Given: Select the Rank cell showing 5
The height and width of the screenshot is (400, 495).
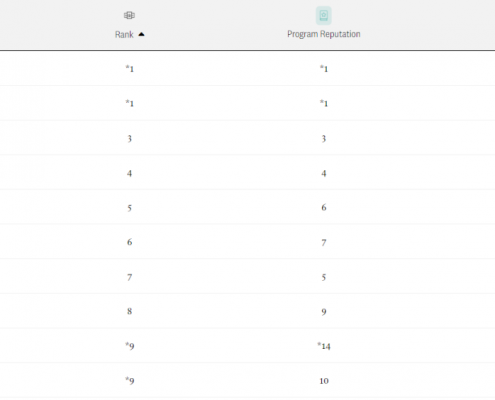Looking at the screenshot, I should point(129,208).
